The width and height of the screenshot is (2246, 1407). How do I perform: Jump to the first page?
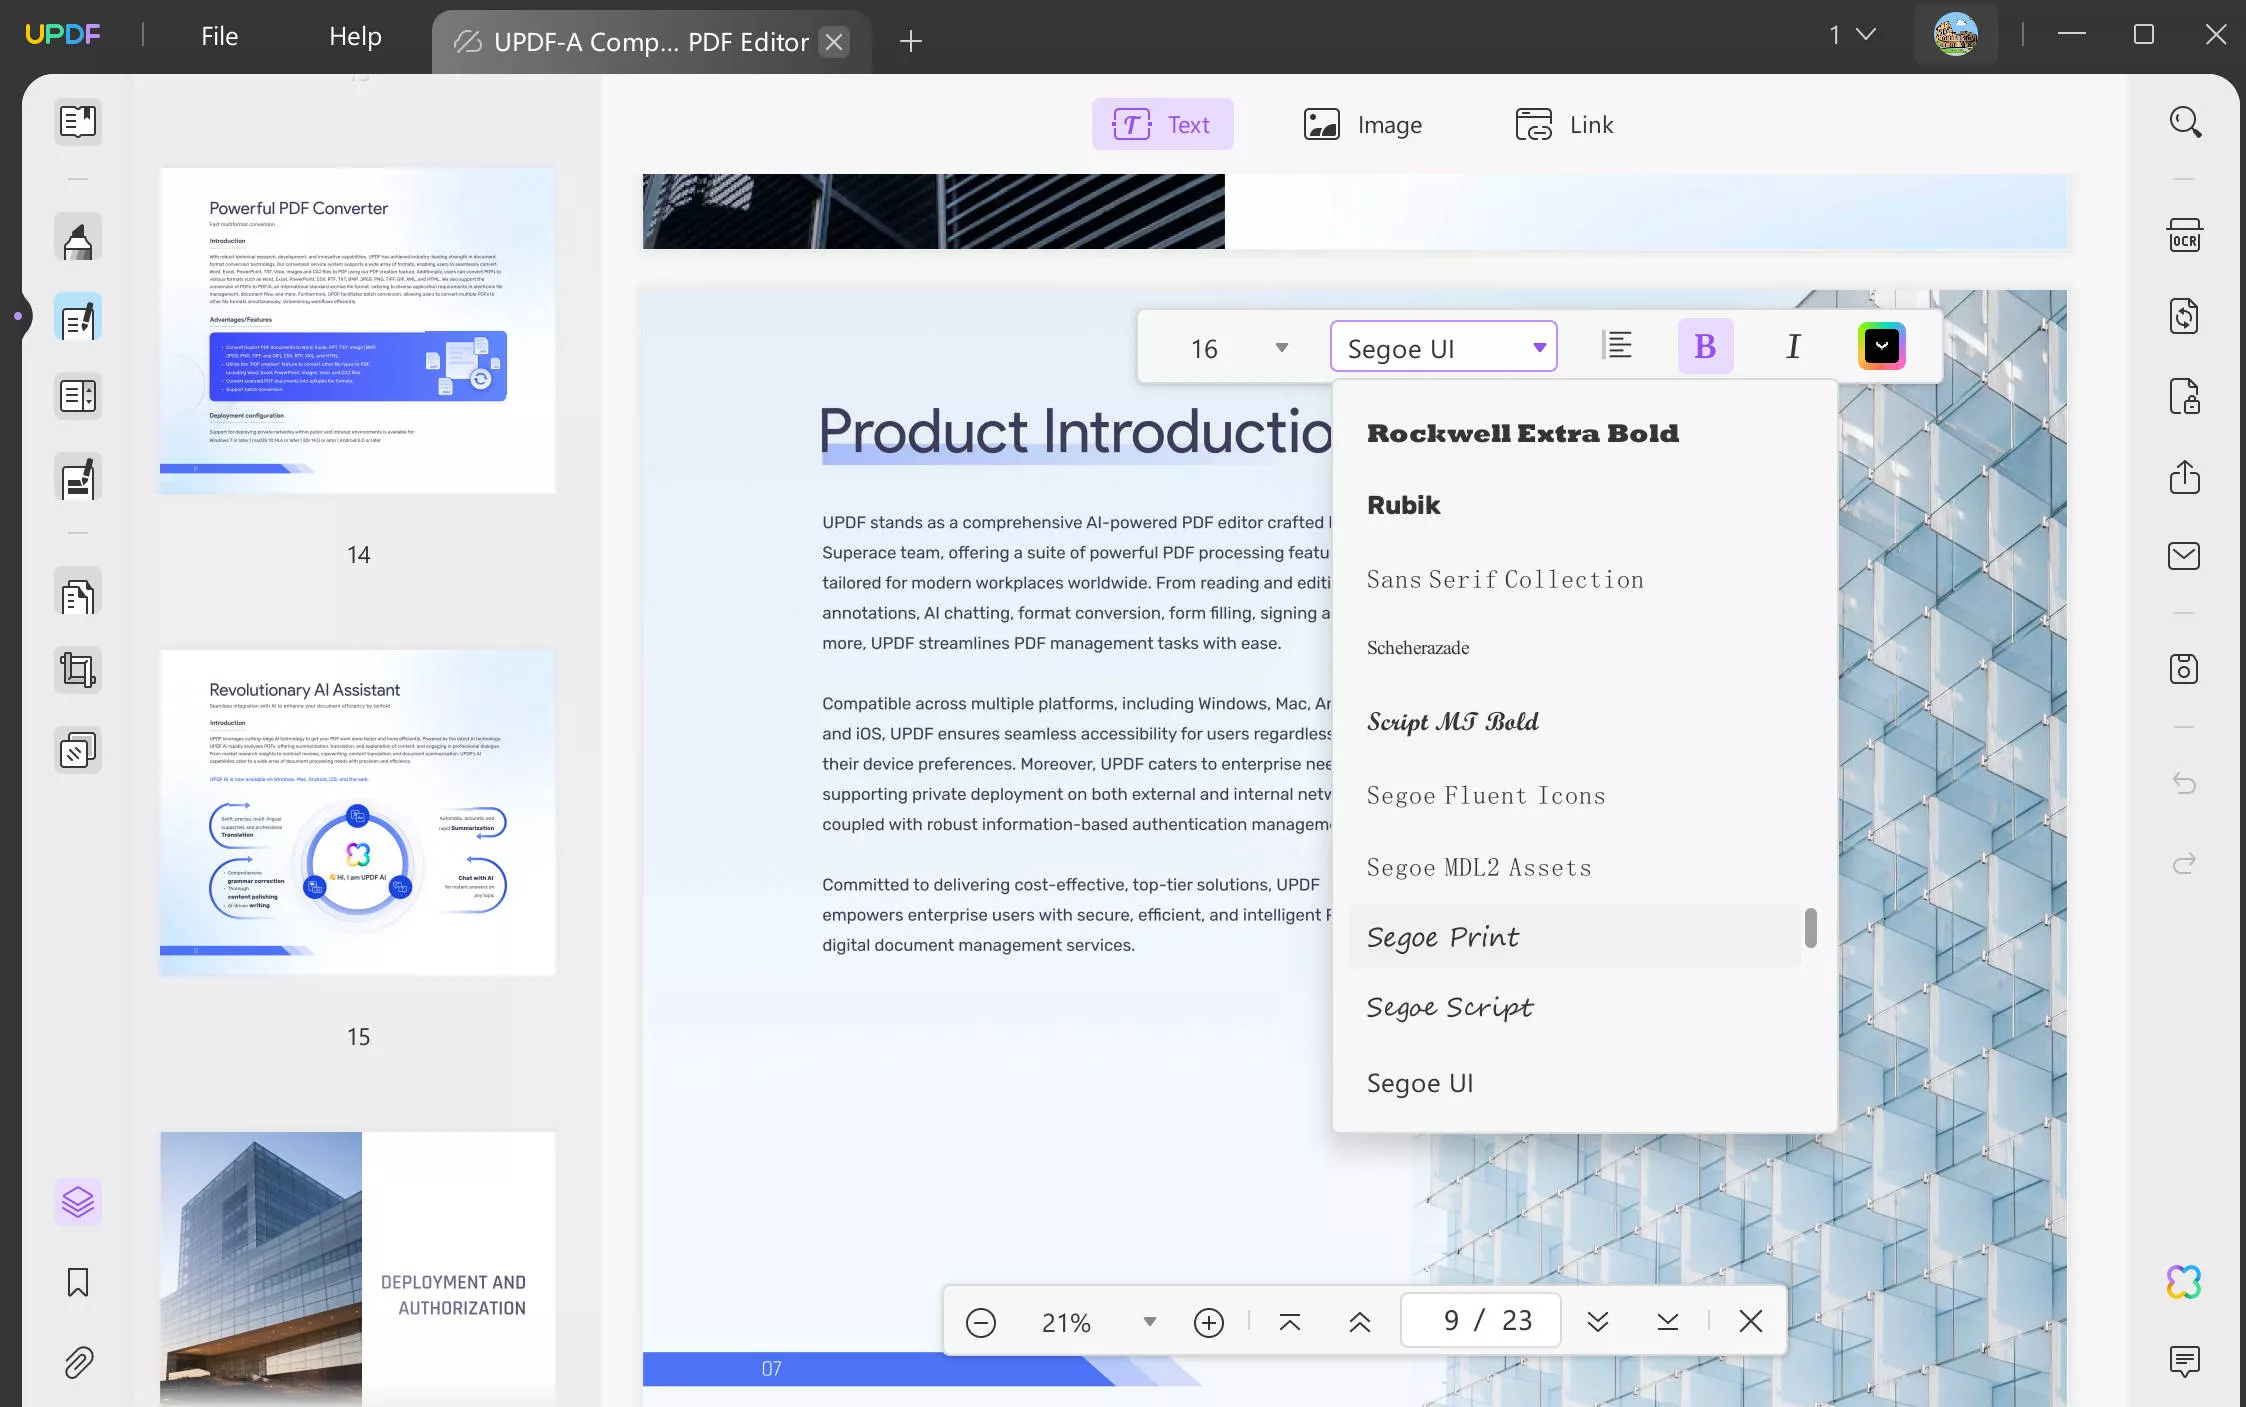tap(1290, 1322)
